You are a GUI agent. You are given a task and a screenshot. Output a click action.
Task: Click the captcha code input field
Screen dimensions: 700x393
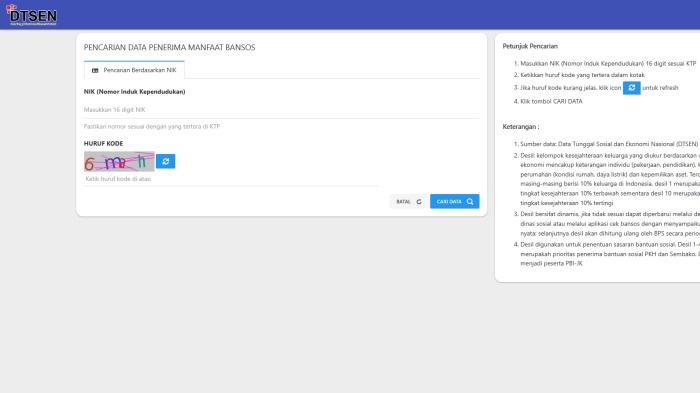[x=232, y=179]
